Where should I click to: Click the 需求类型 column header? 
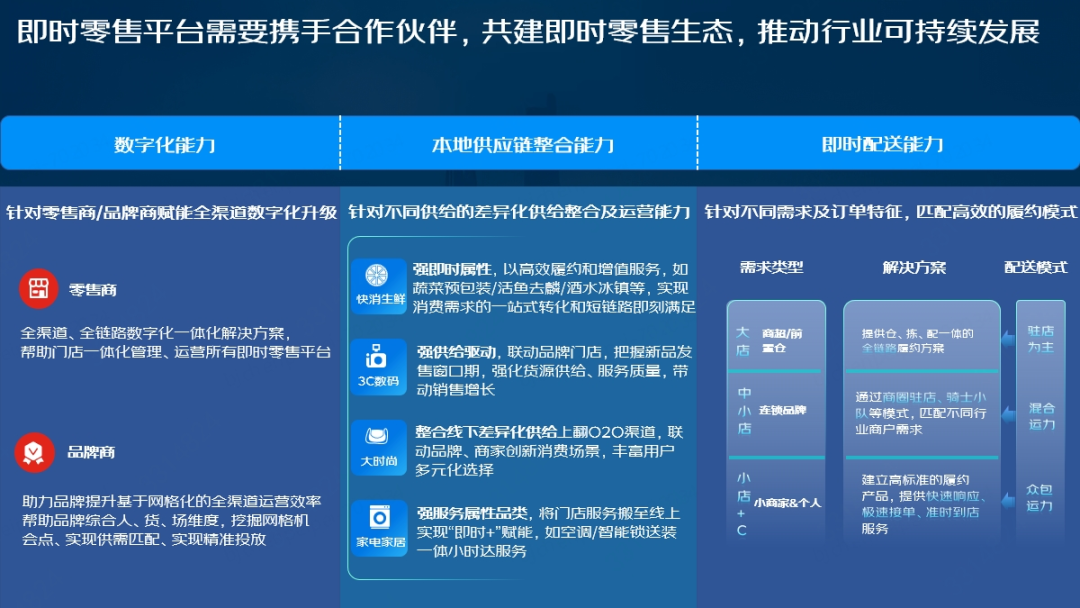point(771,267)
